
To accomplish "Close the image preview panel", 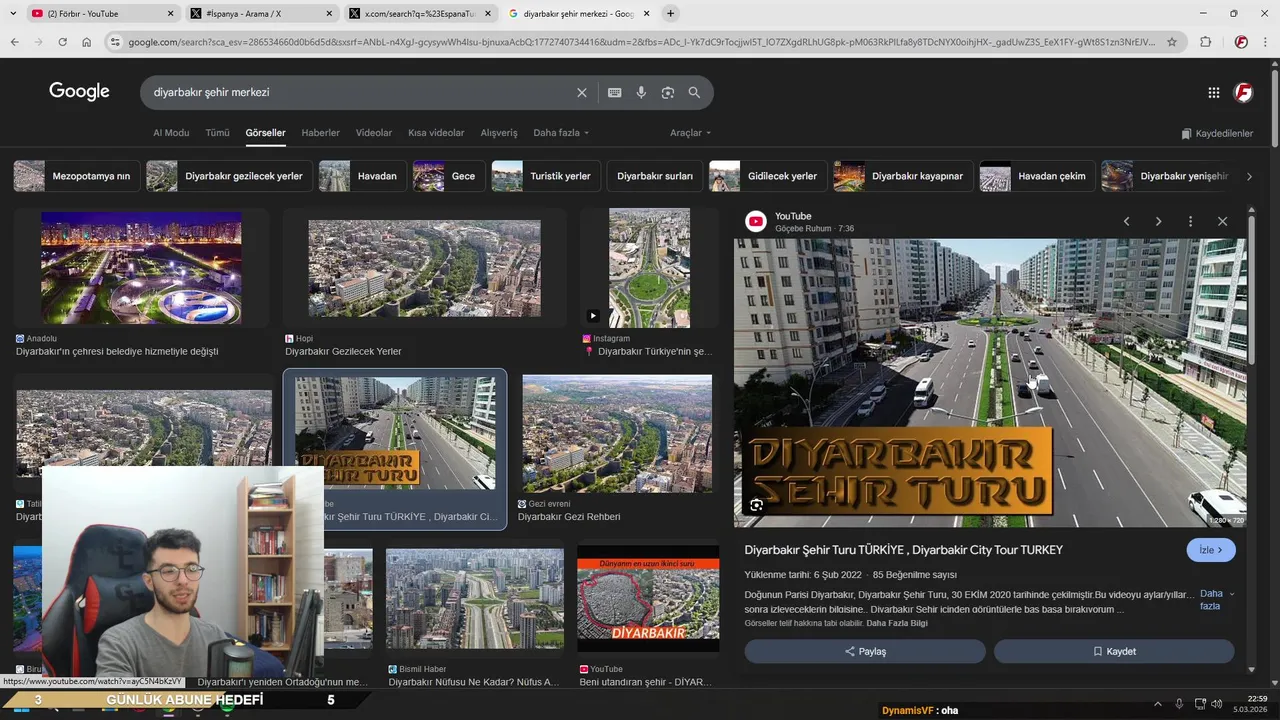I will pos(1222,221).
